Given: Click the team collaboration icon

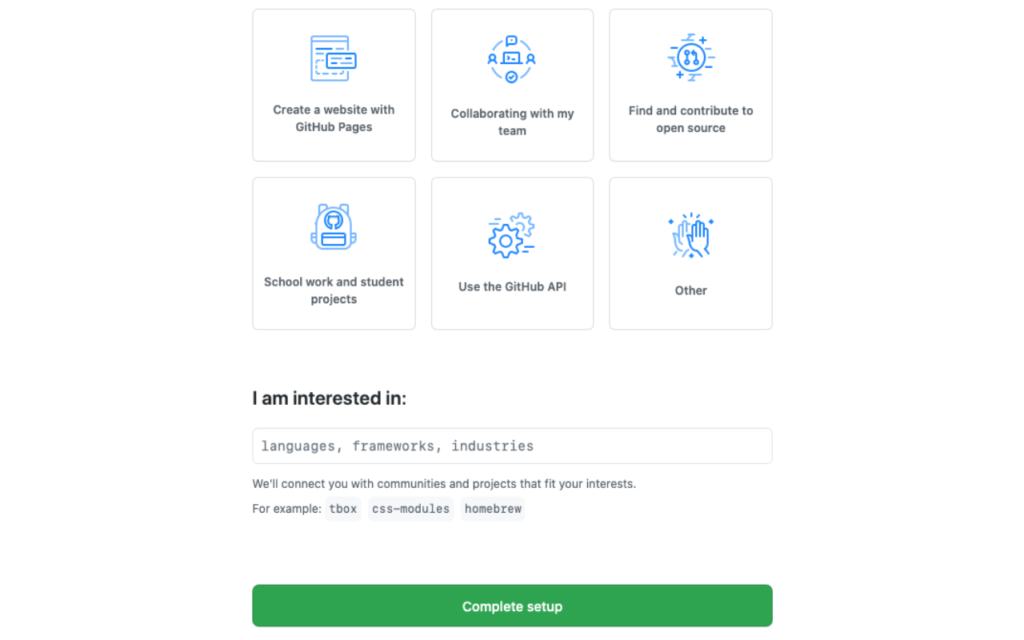Looking at the screenshot, I should pos(511,59).
